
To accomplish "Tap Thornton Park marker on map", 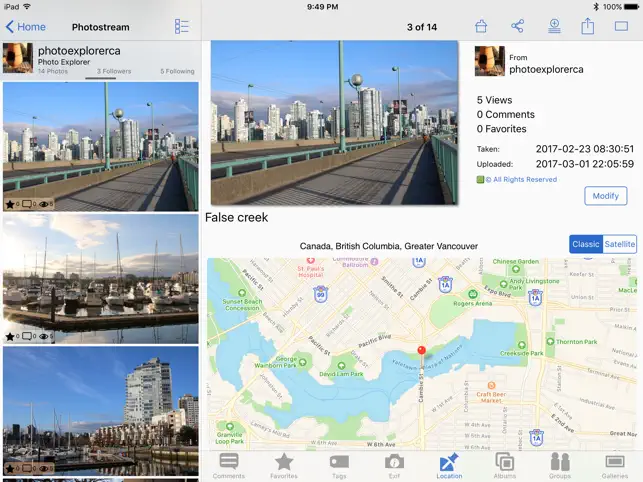I will [x=550, y=341].
